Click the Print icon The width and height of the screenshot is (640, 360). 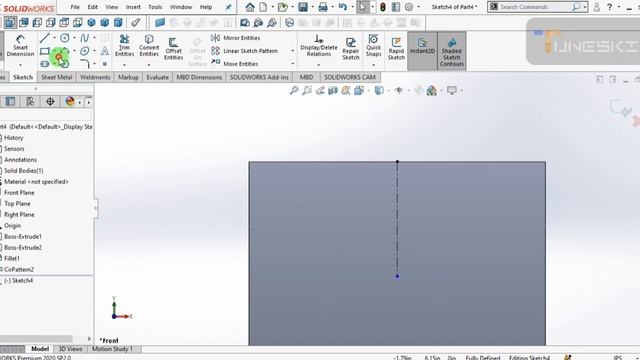322,7
